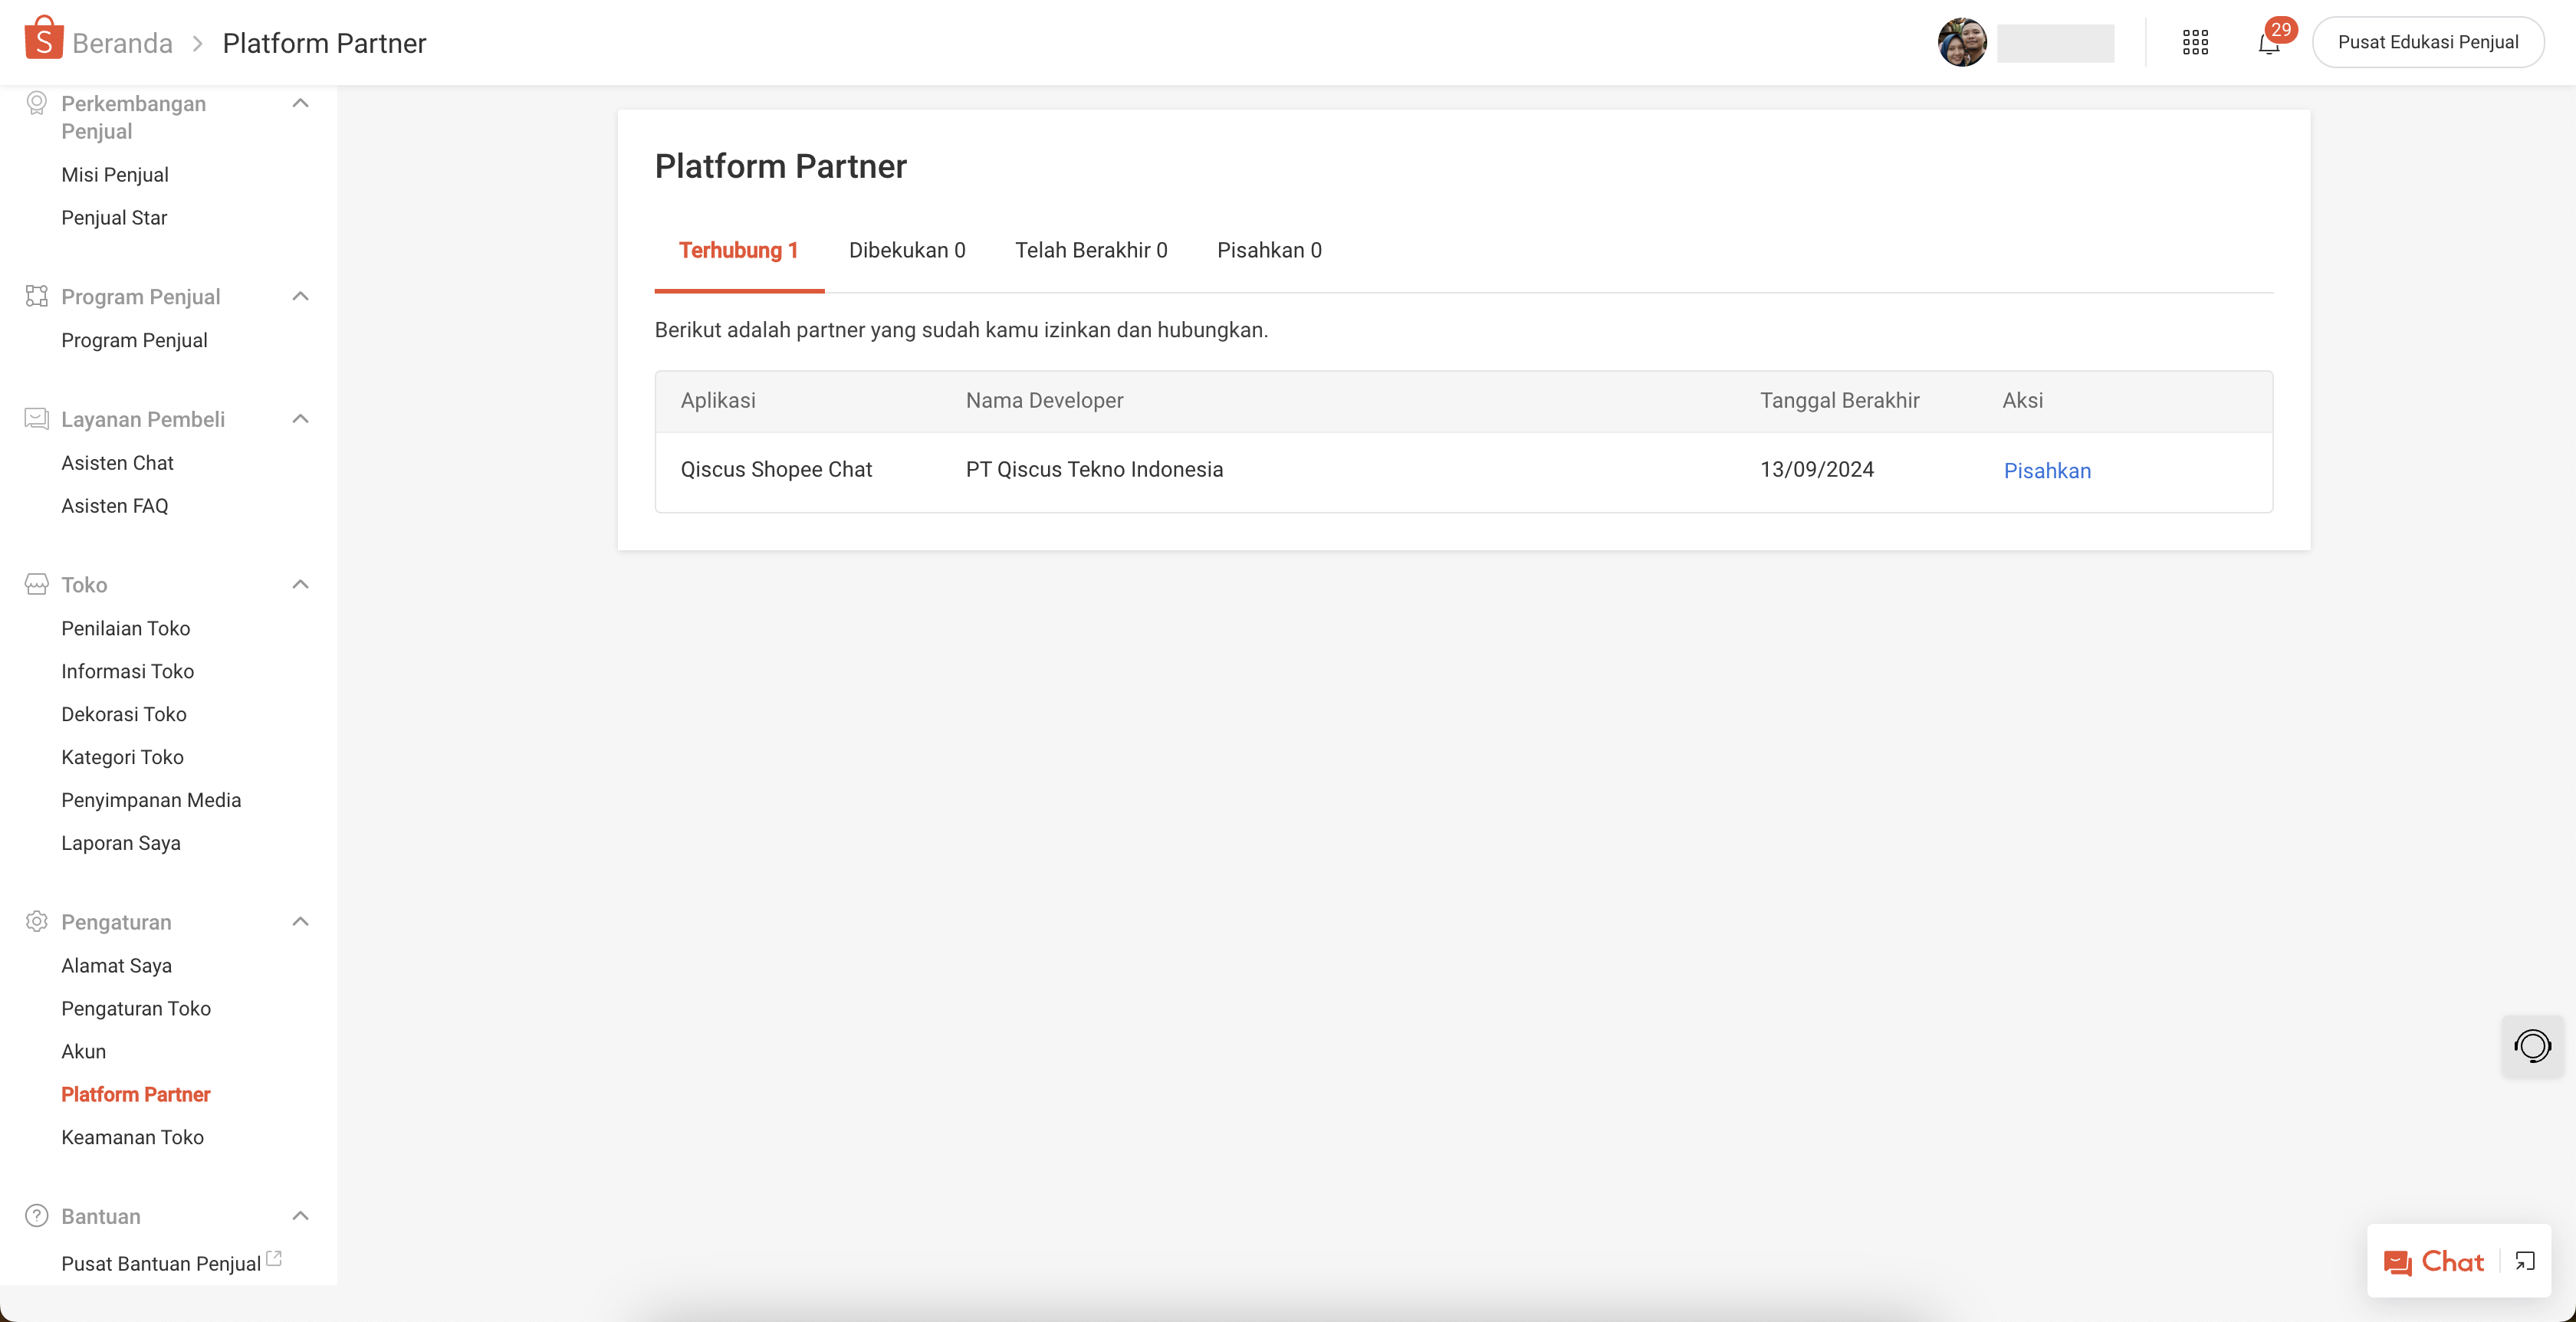The width and height of the screenshot is (2576, 1322).
Task: Open Kategori Toko menu item
Action: pos(122,757)
